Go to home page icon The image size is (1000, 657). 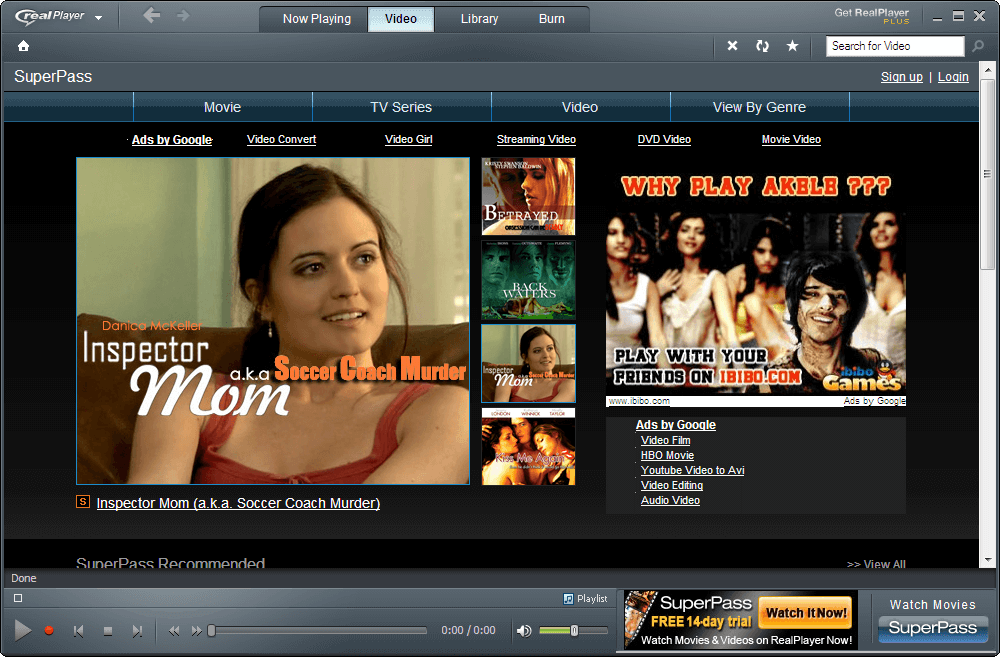point(24,46)
